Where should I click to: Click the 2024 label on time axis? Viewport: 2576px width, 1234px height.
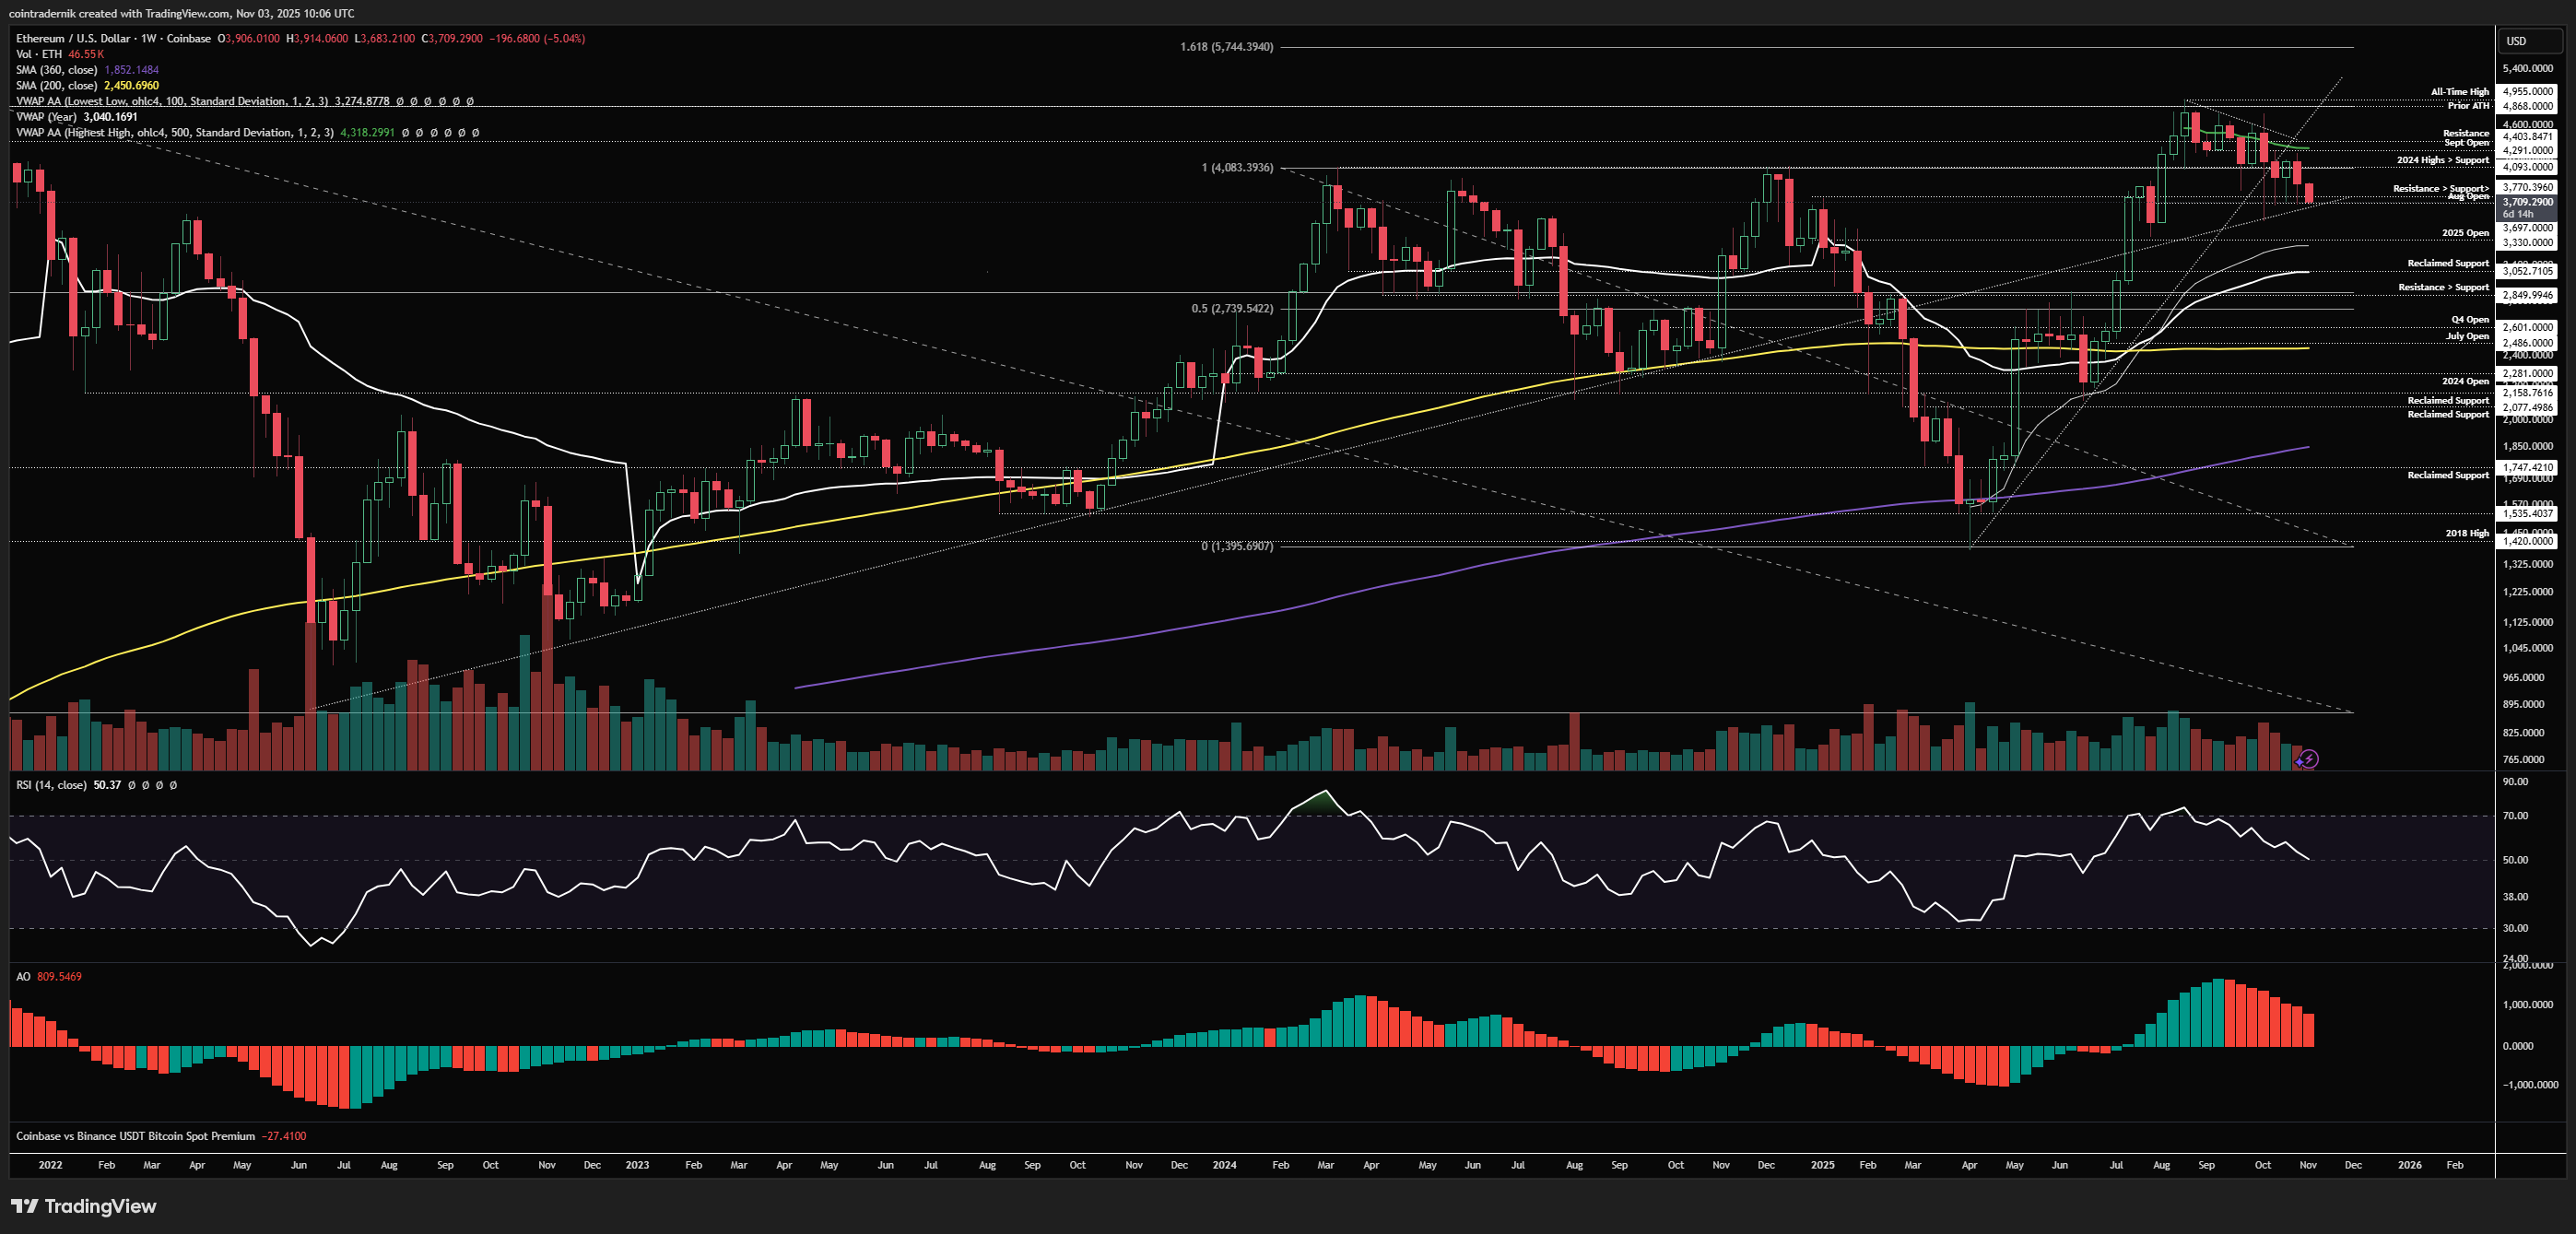(x=1224, y=1165)
